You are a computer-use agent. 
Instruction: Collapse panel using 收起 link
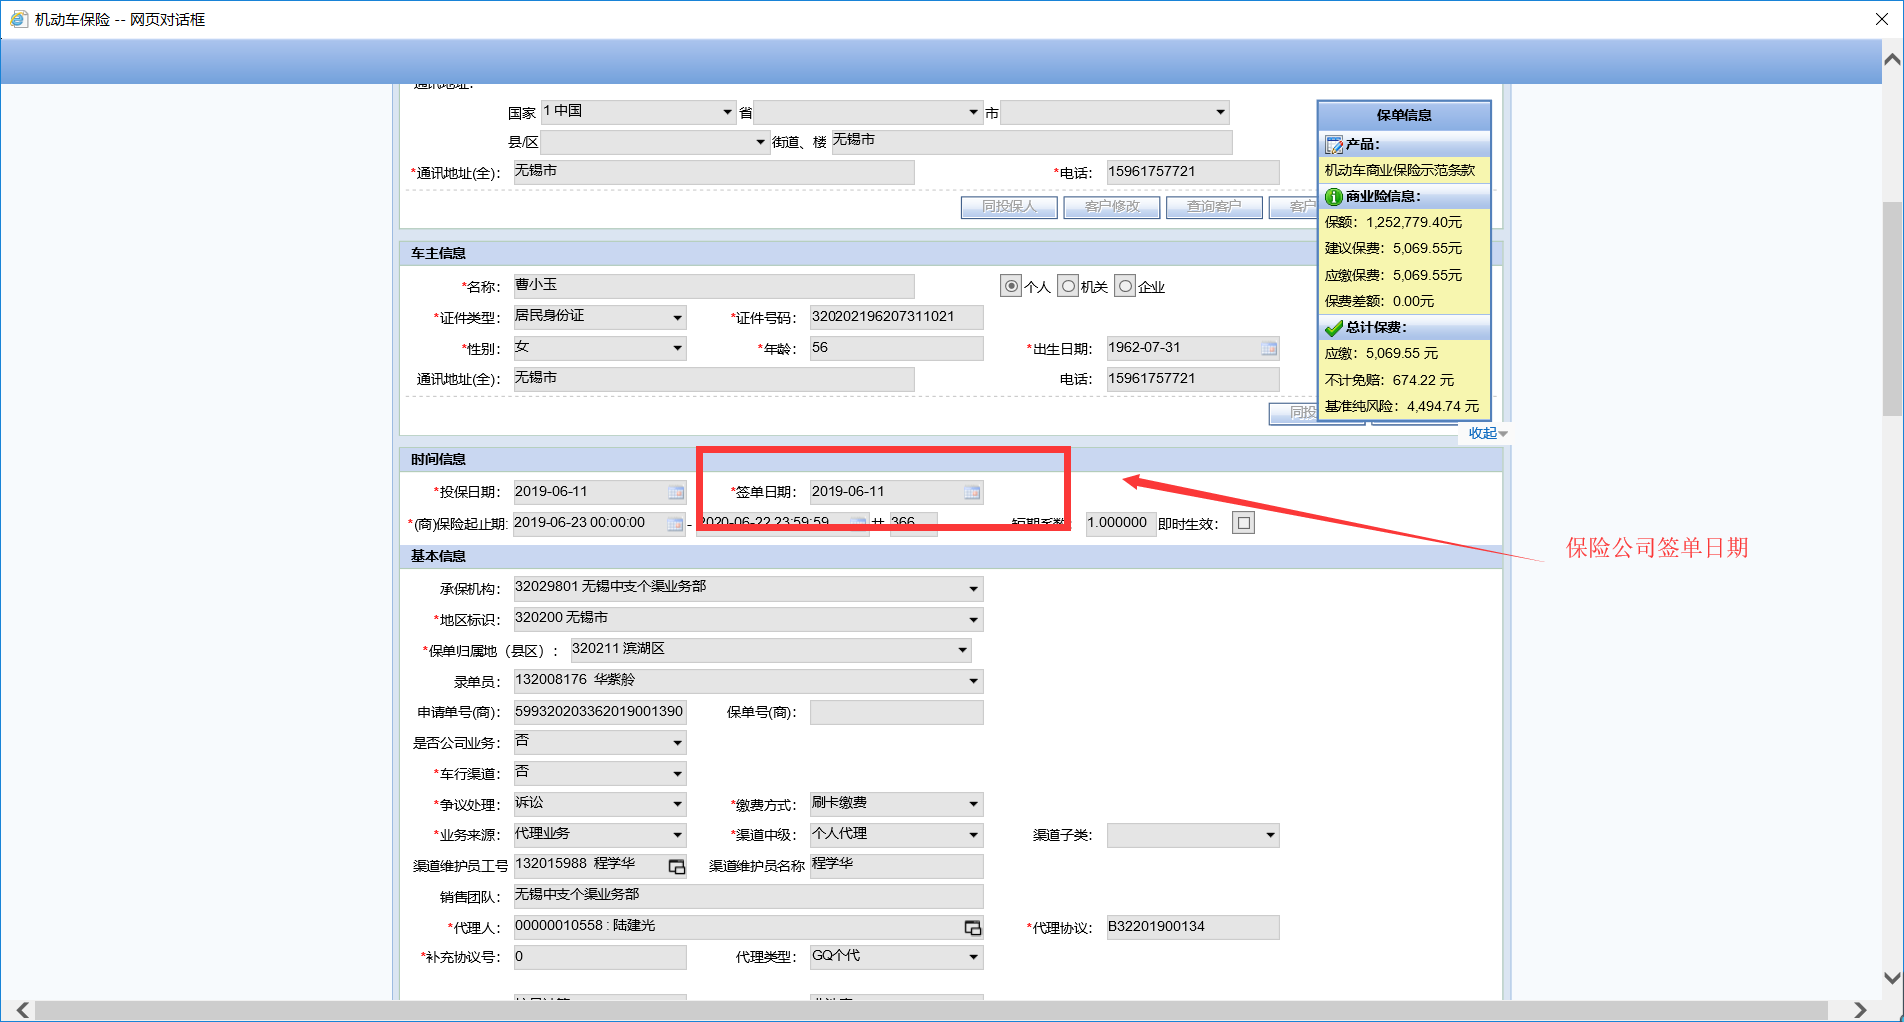[1487, 433]
